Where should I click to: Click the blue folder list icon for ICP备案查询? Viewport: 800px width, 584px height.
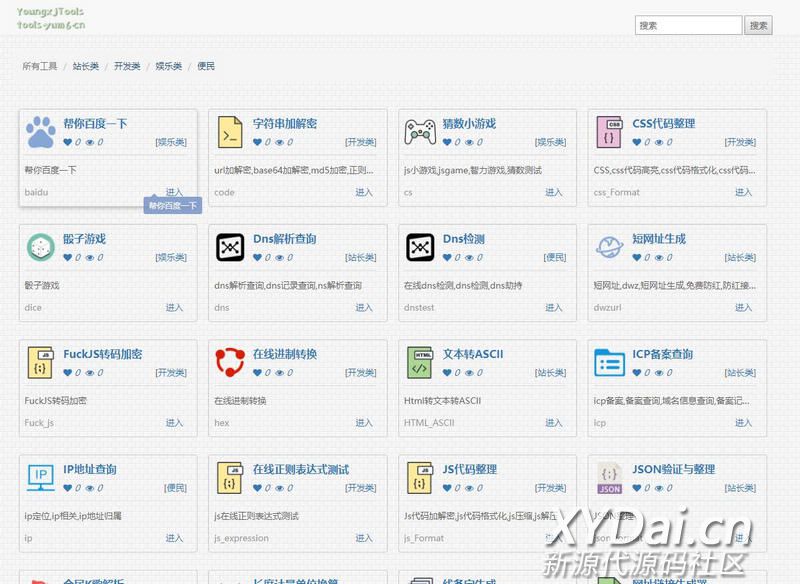point(610,362)
